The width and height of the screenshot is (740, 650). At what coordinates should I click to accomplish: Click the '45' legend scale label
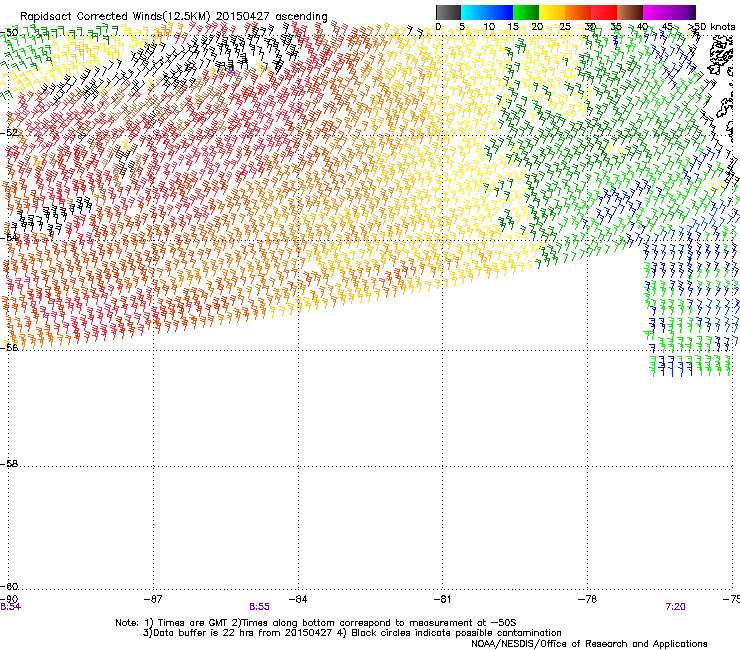pyautogui.click(x=667, y=26)
